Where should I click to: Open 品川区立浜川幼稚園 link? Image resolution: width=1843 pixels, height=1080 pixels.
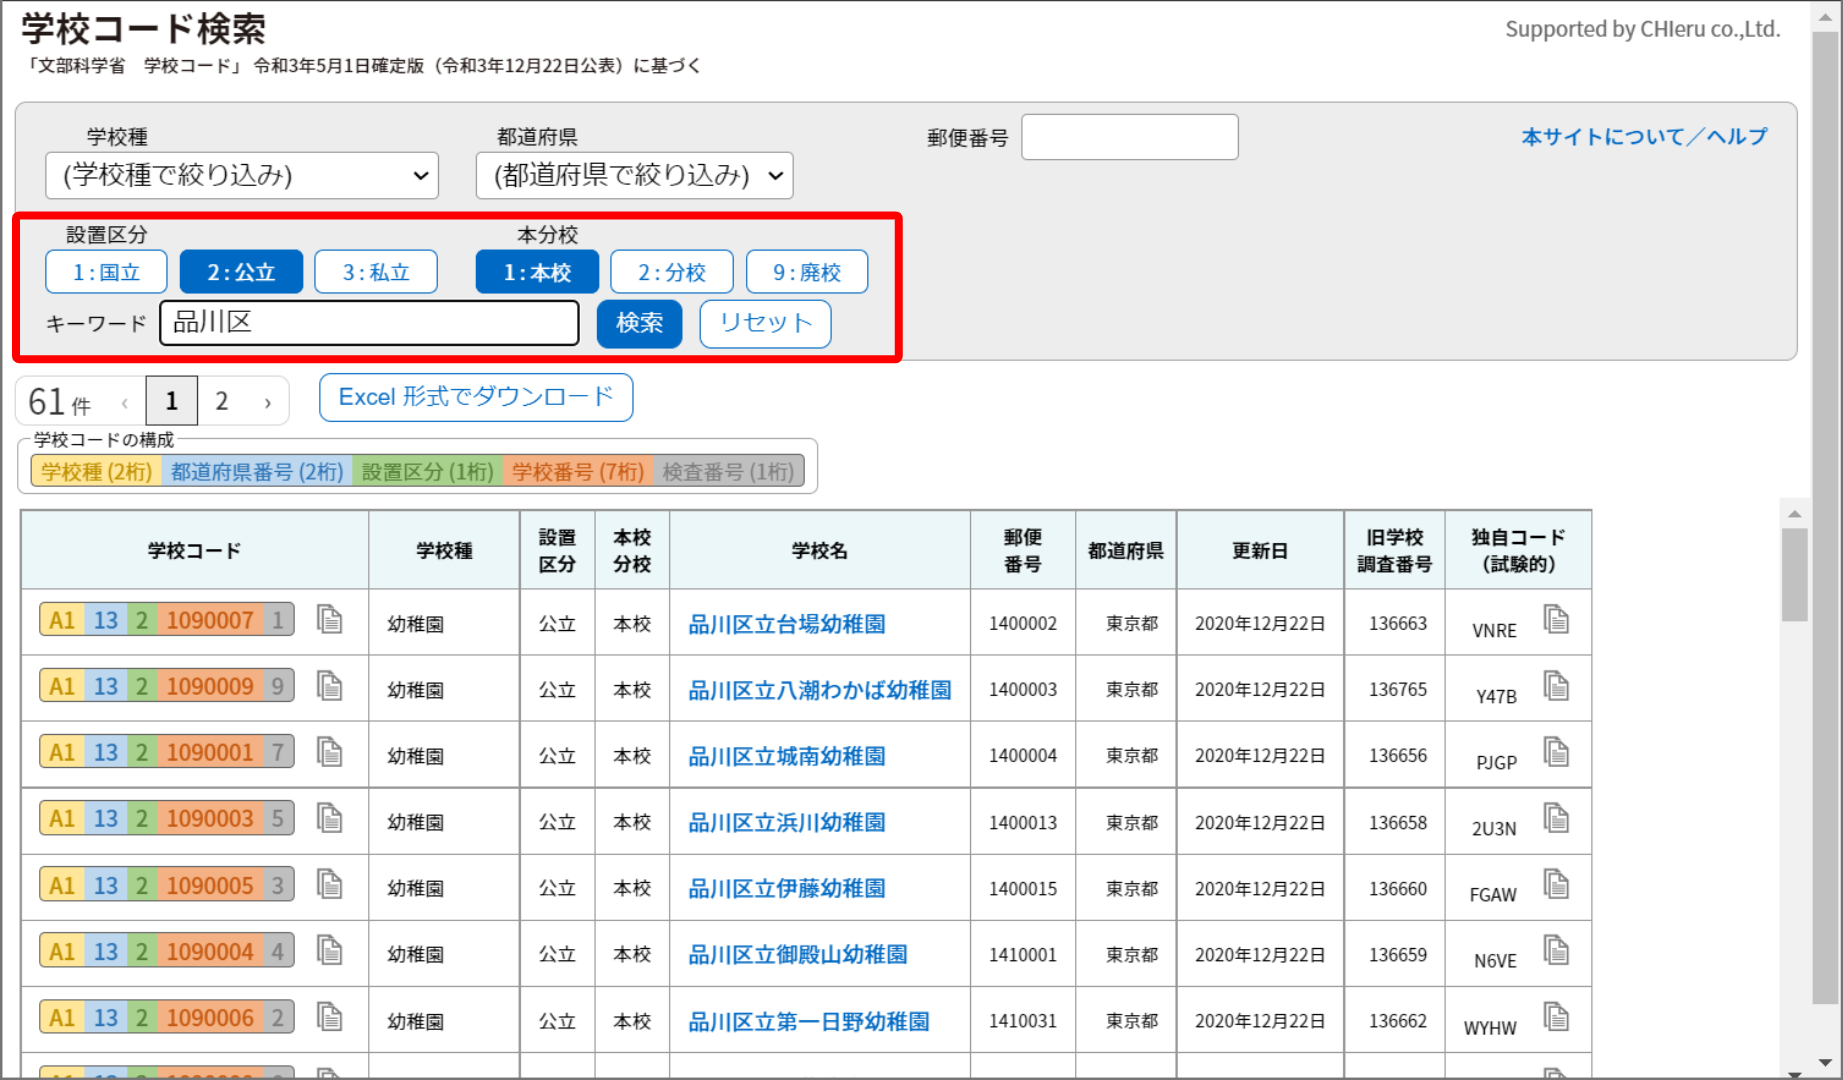(x=787, y=822)
